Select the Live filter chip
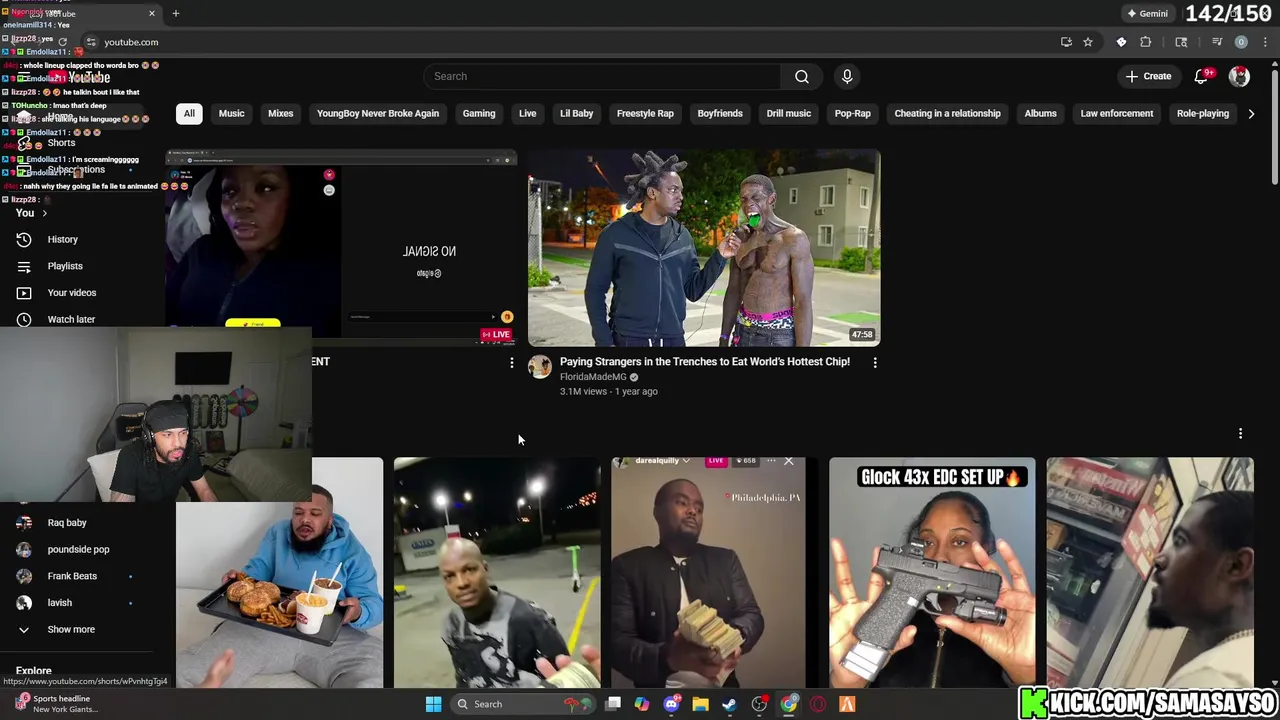Screen dimensions: 1280x720 527,113
